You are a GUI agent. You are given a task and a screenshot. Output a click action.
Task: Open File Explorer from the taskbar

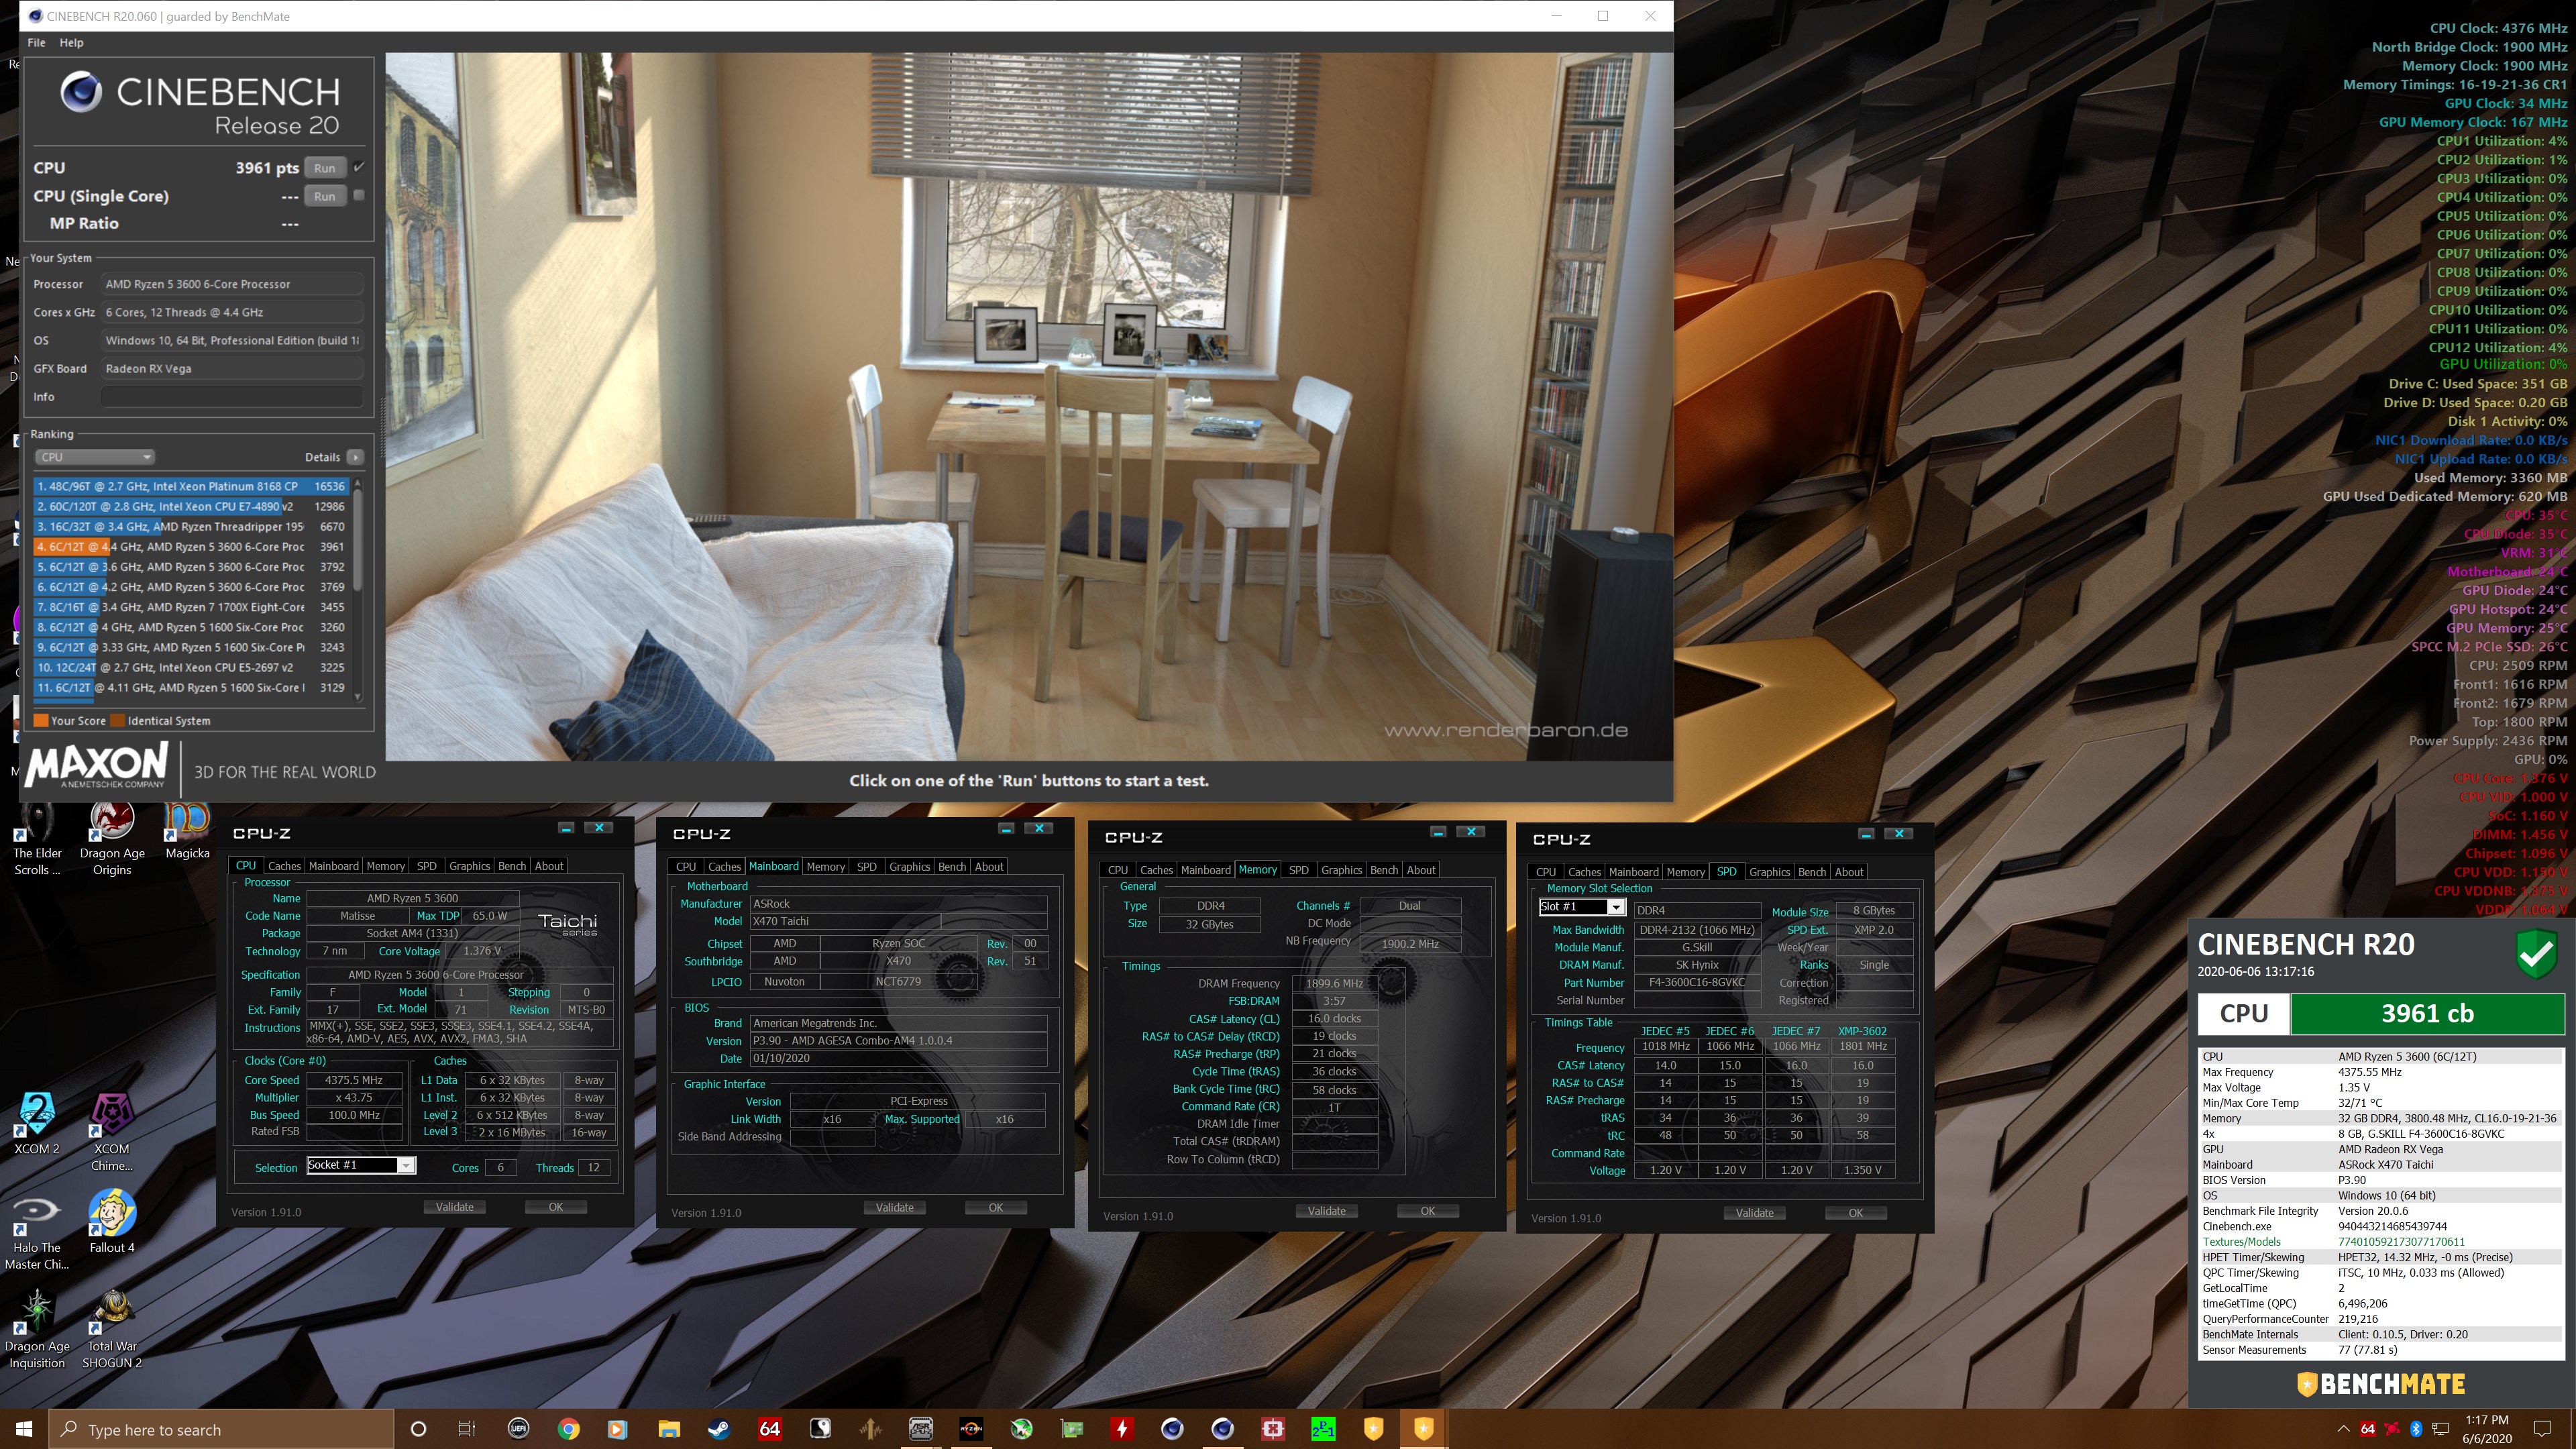[x=669, y=1429]
